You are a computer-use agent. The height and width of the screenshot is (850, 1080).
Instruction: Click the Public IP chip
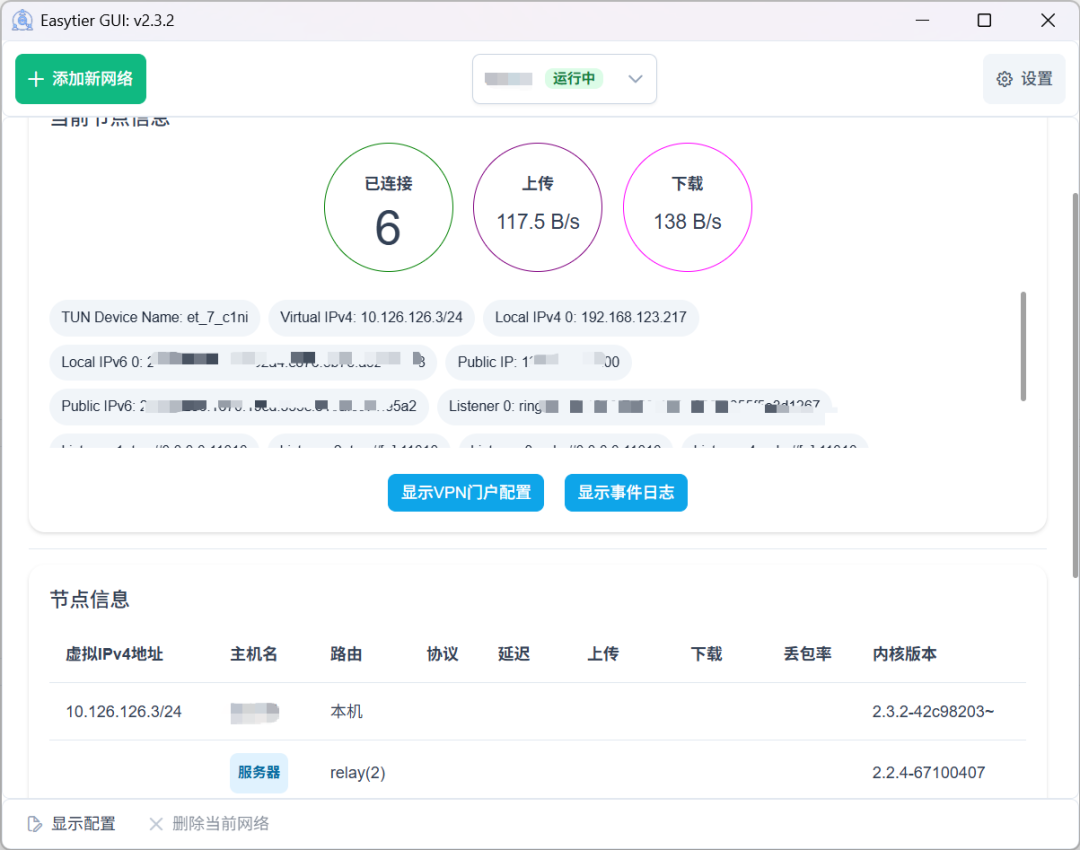(x=539, y=362)
